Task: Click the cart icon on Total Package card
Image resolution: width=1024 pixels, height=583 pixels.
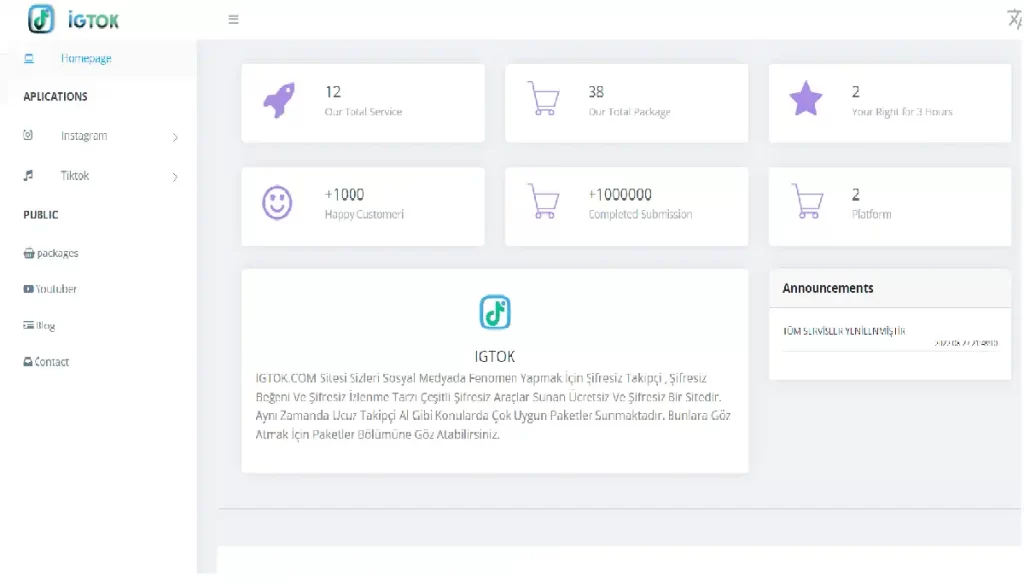Action: (x=543, y=98)
